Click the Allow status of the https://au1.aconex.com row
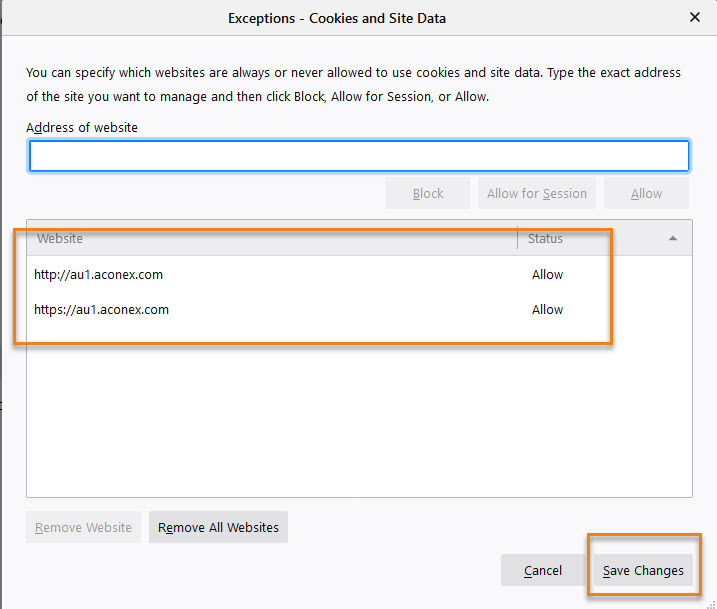This screenshot has width=717, height=609. pyautogui.click(x=547, y=310)
